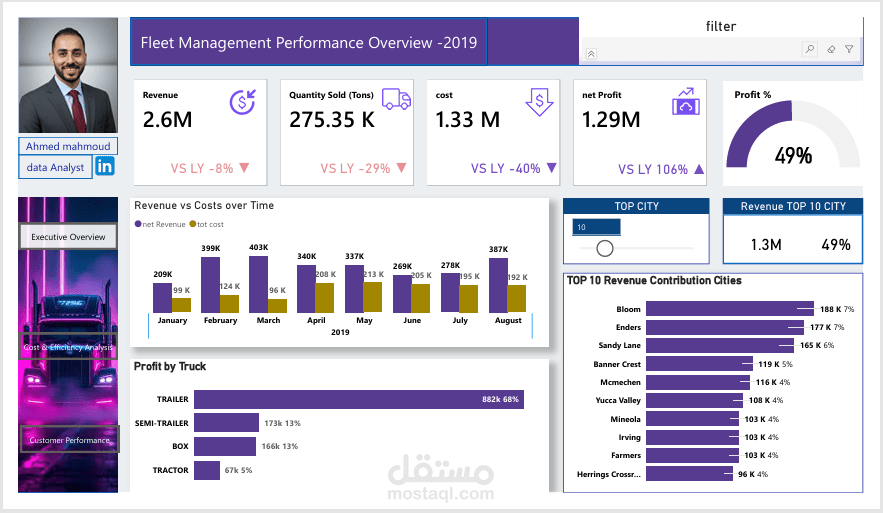Click cost VS LY -40% down triangle
The image size is (883, 513).
click(x=552, y=167)
